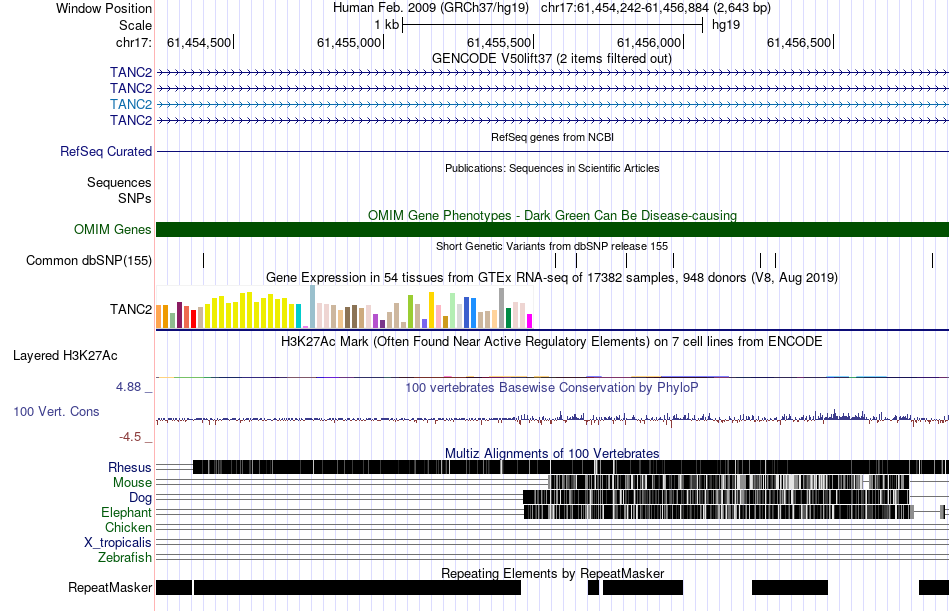Viewport: 950px width, 611px height.
Task: Click the Zebrafish species label
Action: (125, 557)
